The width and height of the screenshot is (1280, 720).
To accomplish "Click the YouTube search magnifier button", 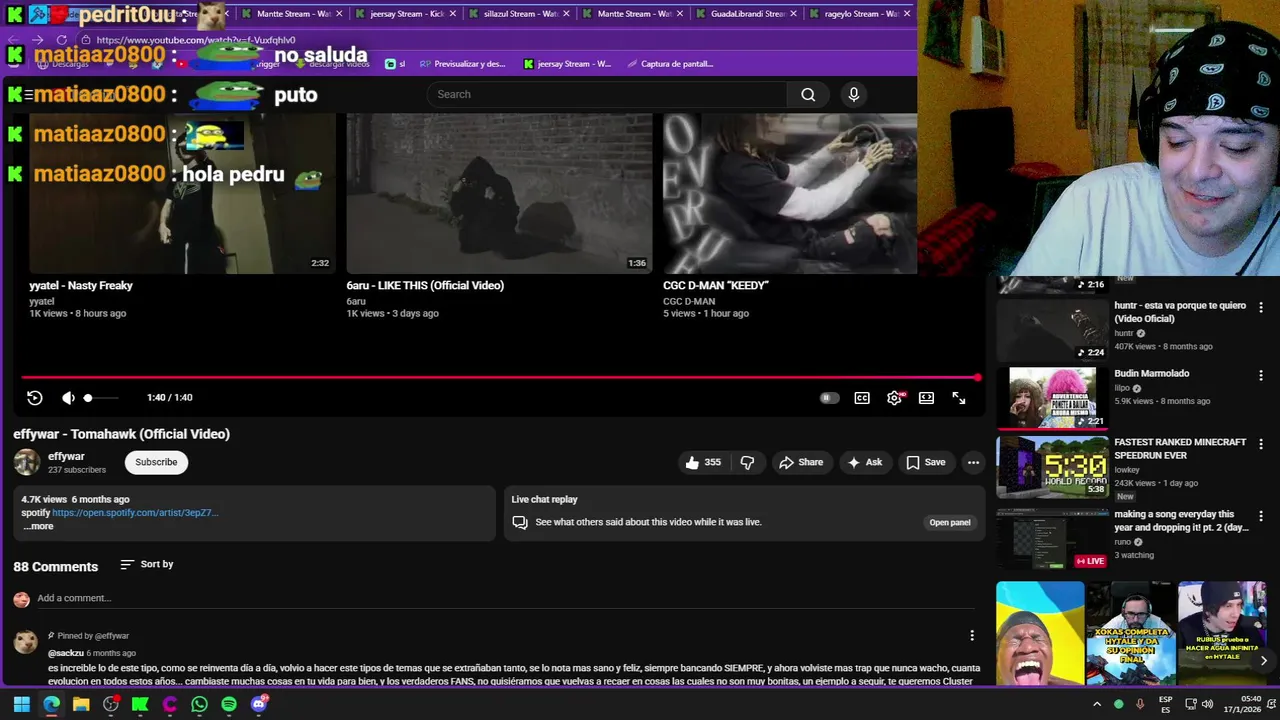I will pyautogui.click(x=808, y=94).
